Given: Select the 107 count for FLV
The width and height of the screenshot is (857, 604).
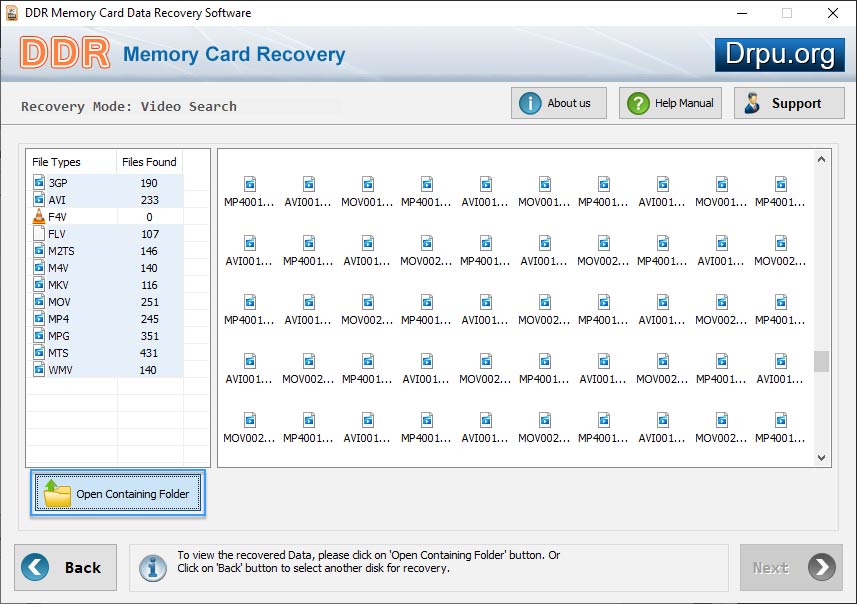Looking at the screenshot, I should tap(150, 233).
